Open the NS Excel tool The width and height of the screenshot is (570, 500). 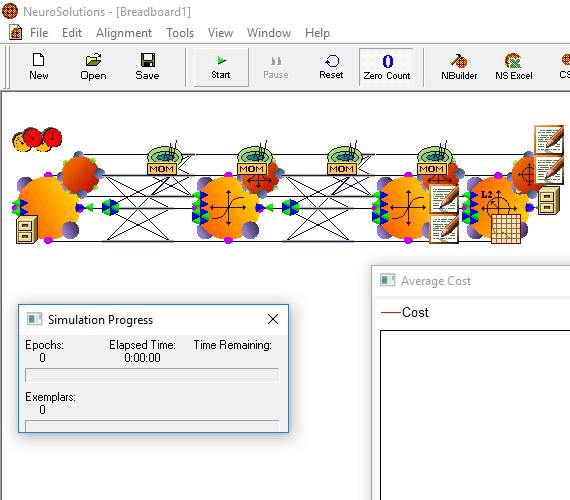click(x=514, y=67)
